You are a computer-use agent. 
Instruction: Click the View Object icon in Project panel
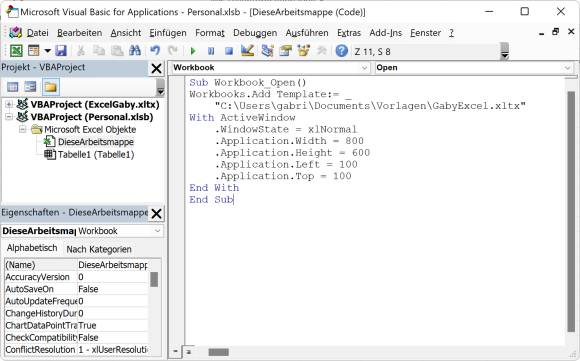click(x=30, y=87)
